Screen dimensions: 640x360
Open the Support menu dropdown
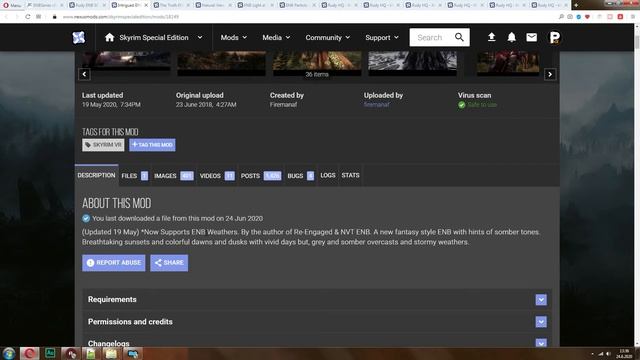point(382,38)
